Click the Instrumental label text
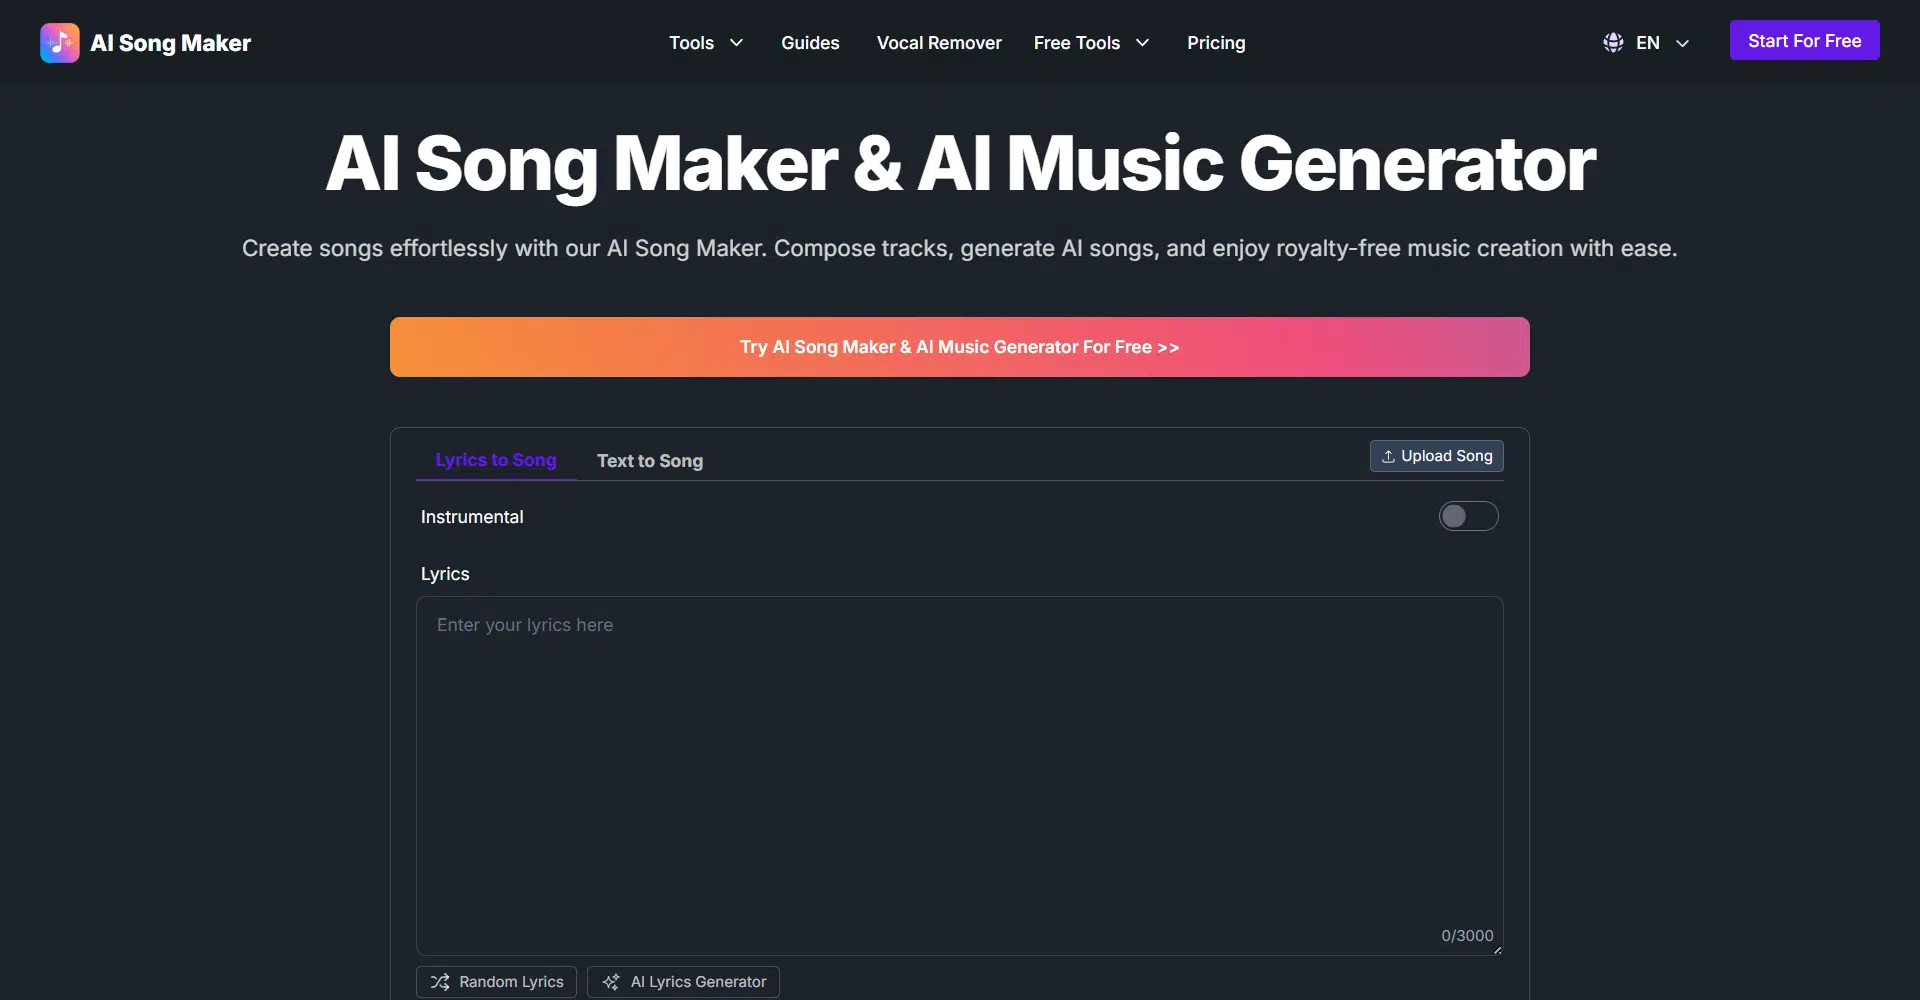The image size is (1920, 1000). [x=471, y=517]
